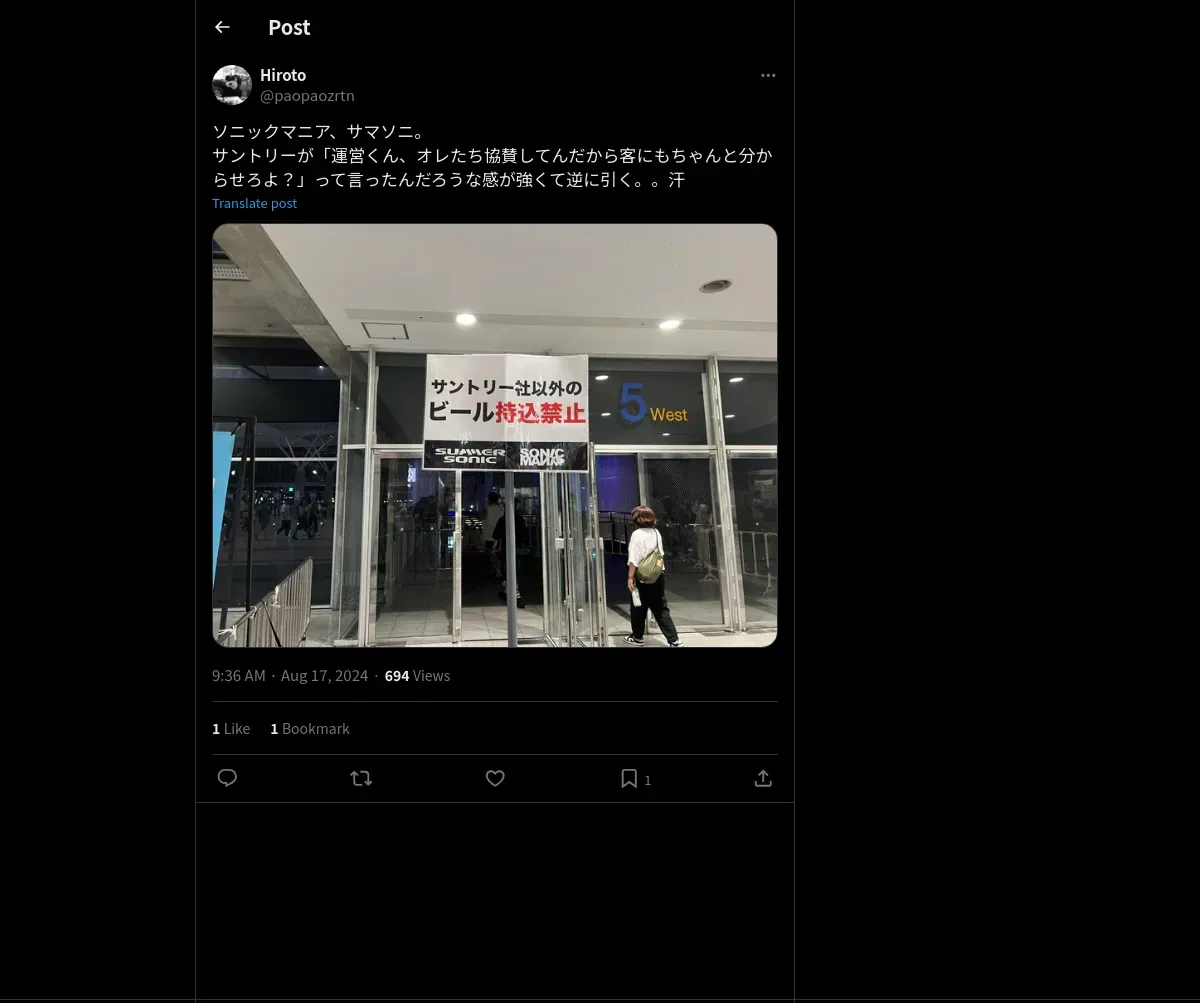Open Hiroto's profile picture
Viewport: 1200px width, 1003px height.
click(x=232, y=85)
